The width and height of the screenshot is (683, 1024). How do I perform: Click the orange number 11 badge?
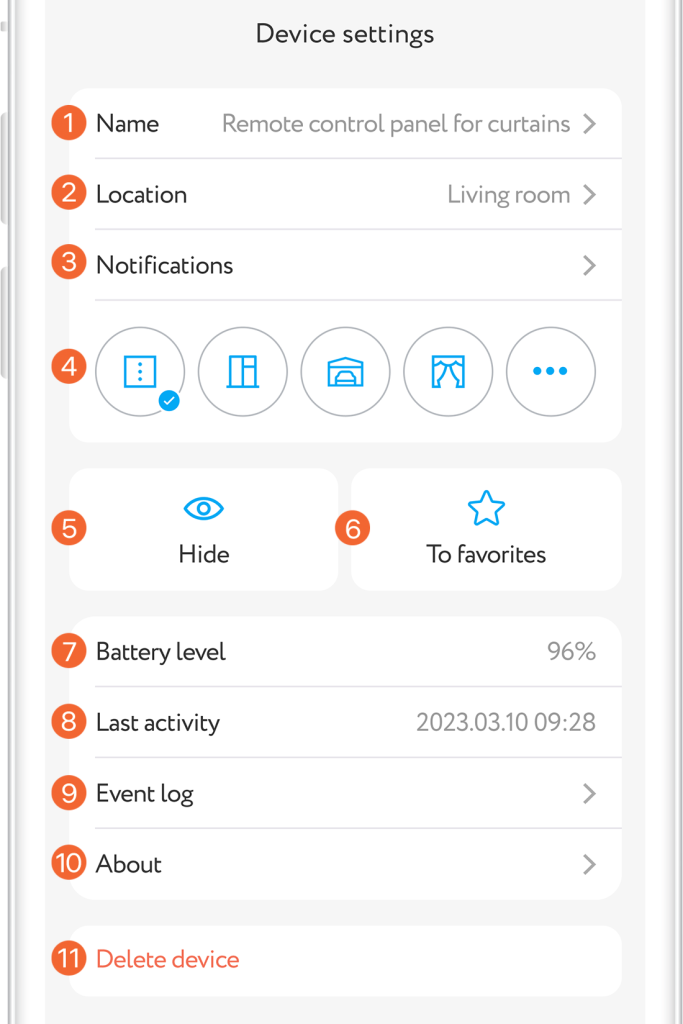(x=69, y=959)
